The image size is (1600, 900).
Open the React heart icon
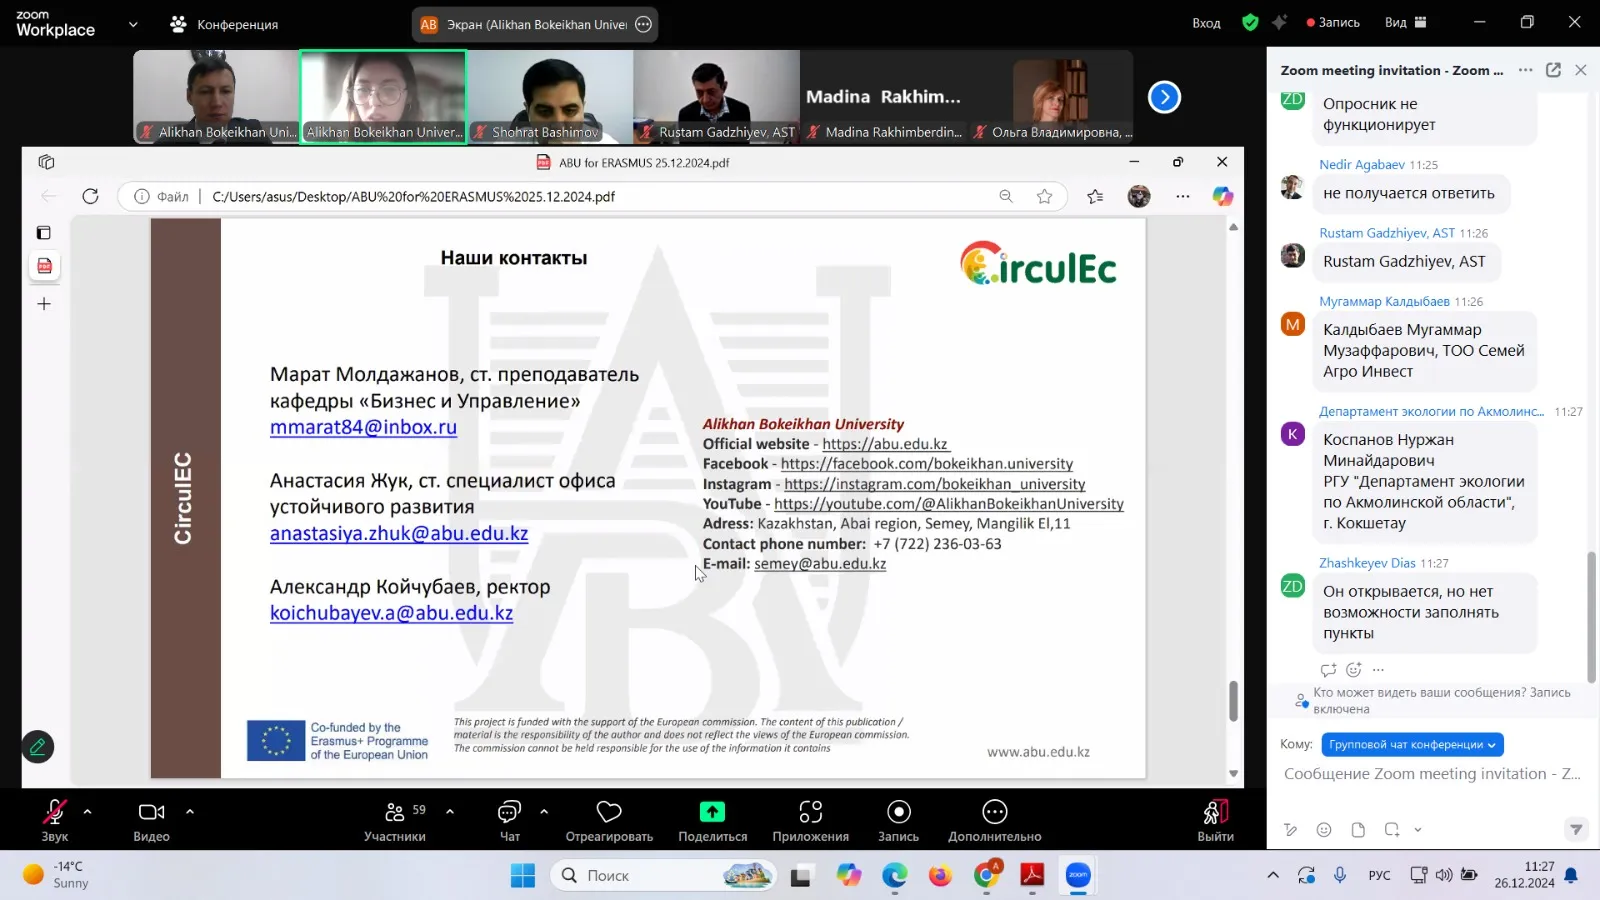(x=609, y=812)
